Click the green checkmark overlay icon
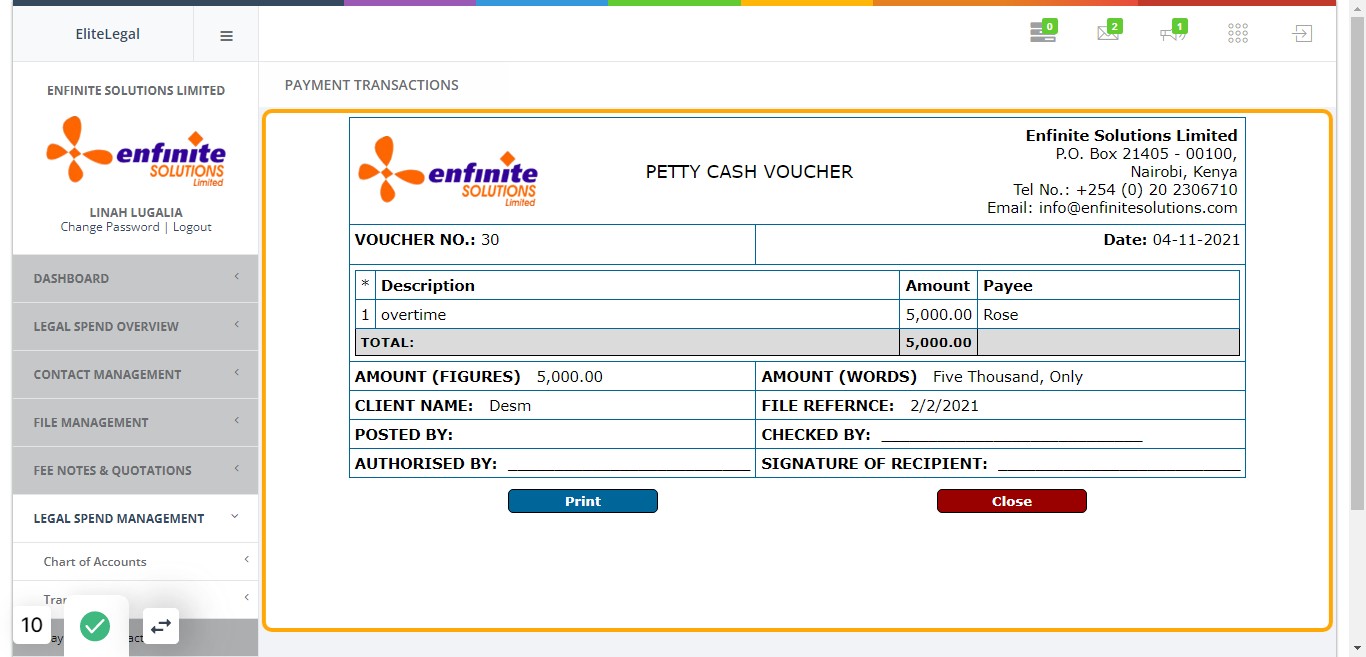Image resolution: width=1366 pixels, height=657 pixels. pos(95,626)
